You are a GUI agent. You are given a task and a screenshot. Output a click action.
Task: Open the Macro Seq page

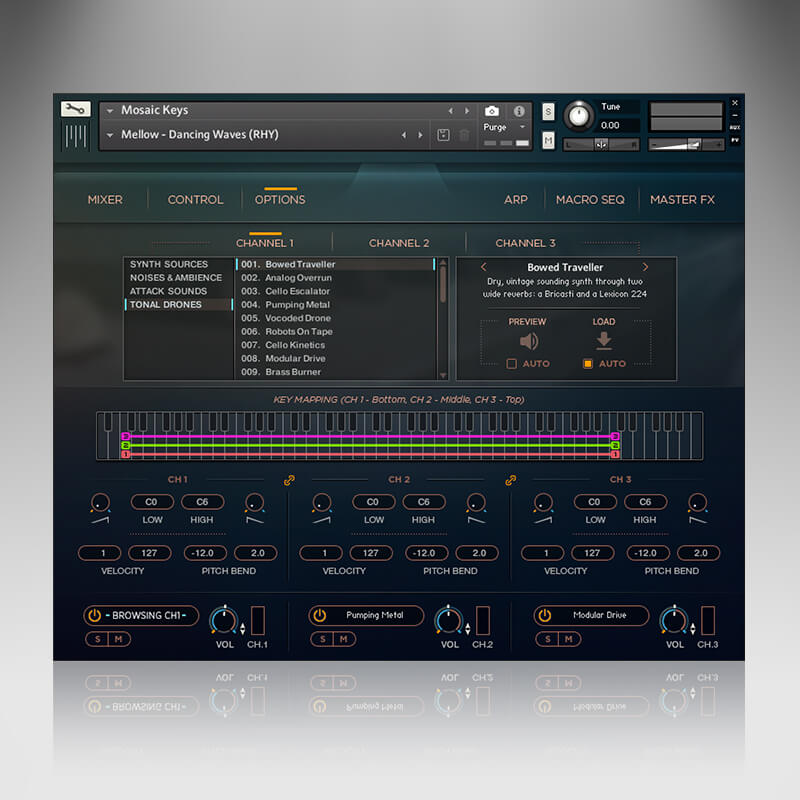pyautogui.click(x=590, y=200)
